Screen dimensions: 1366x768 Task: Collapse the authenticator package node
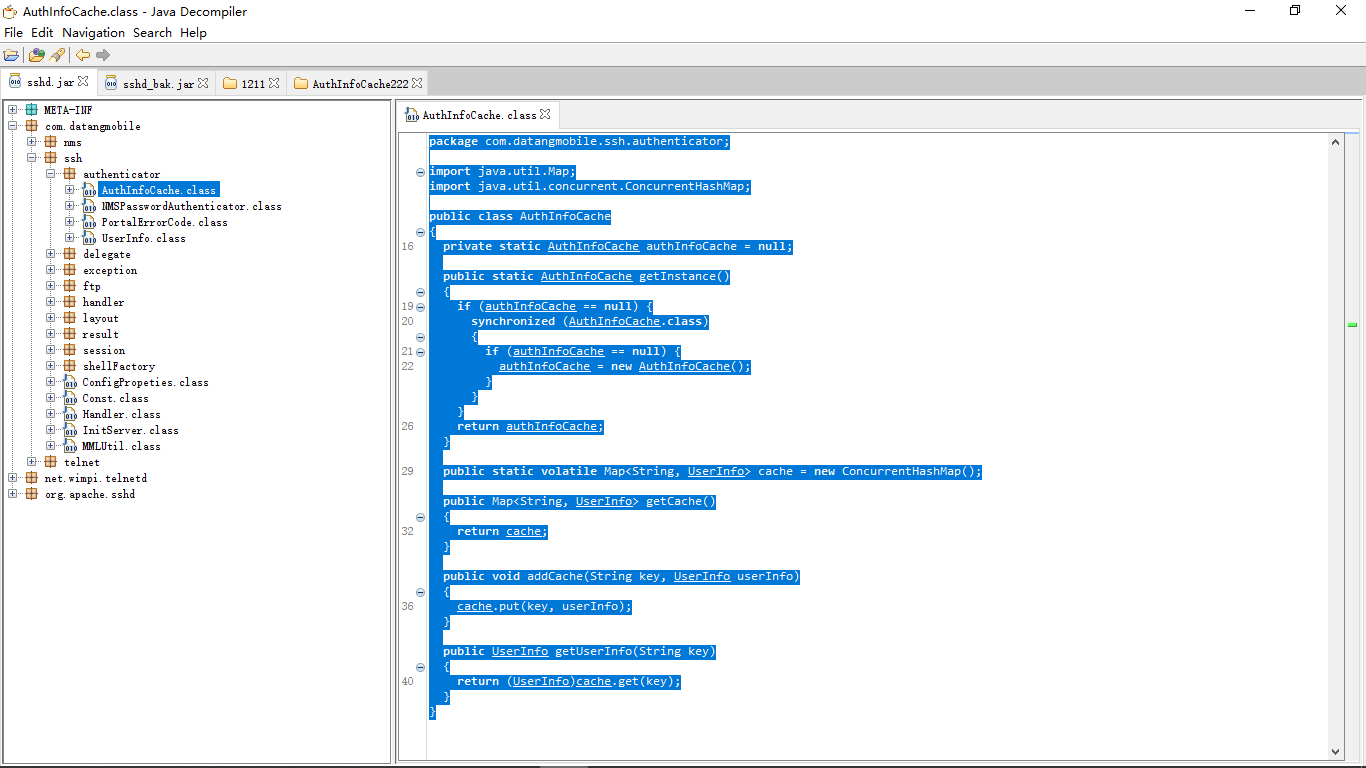51,174
